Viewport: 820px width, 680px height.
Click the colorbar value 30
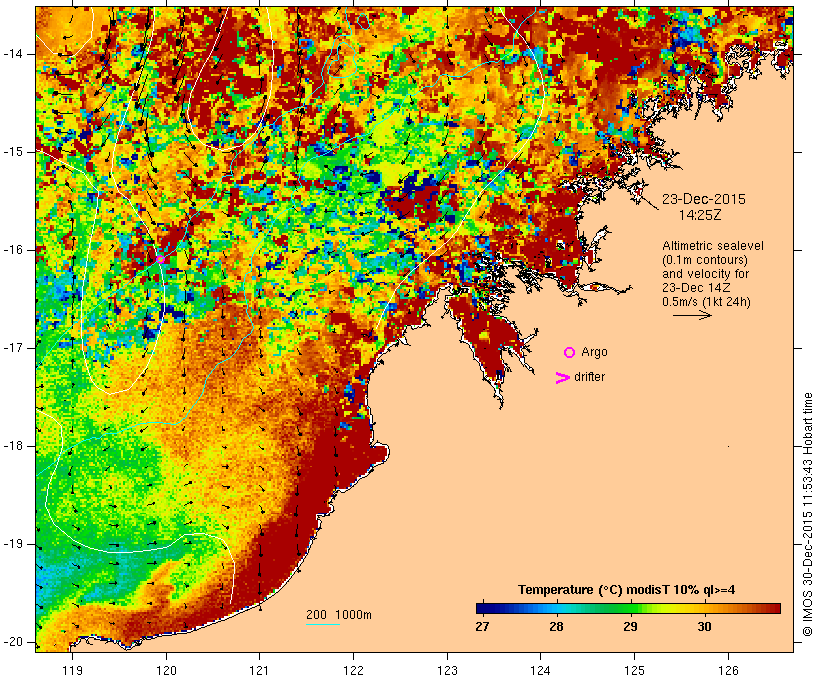(x=704, y=627)
